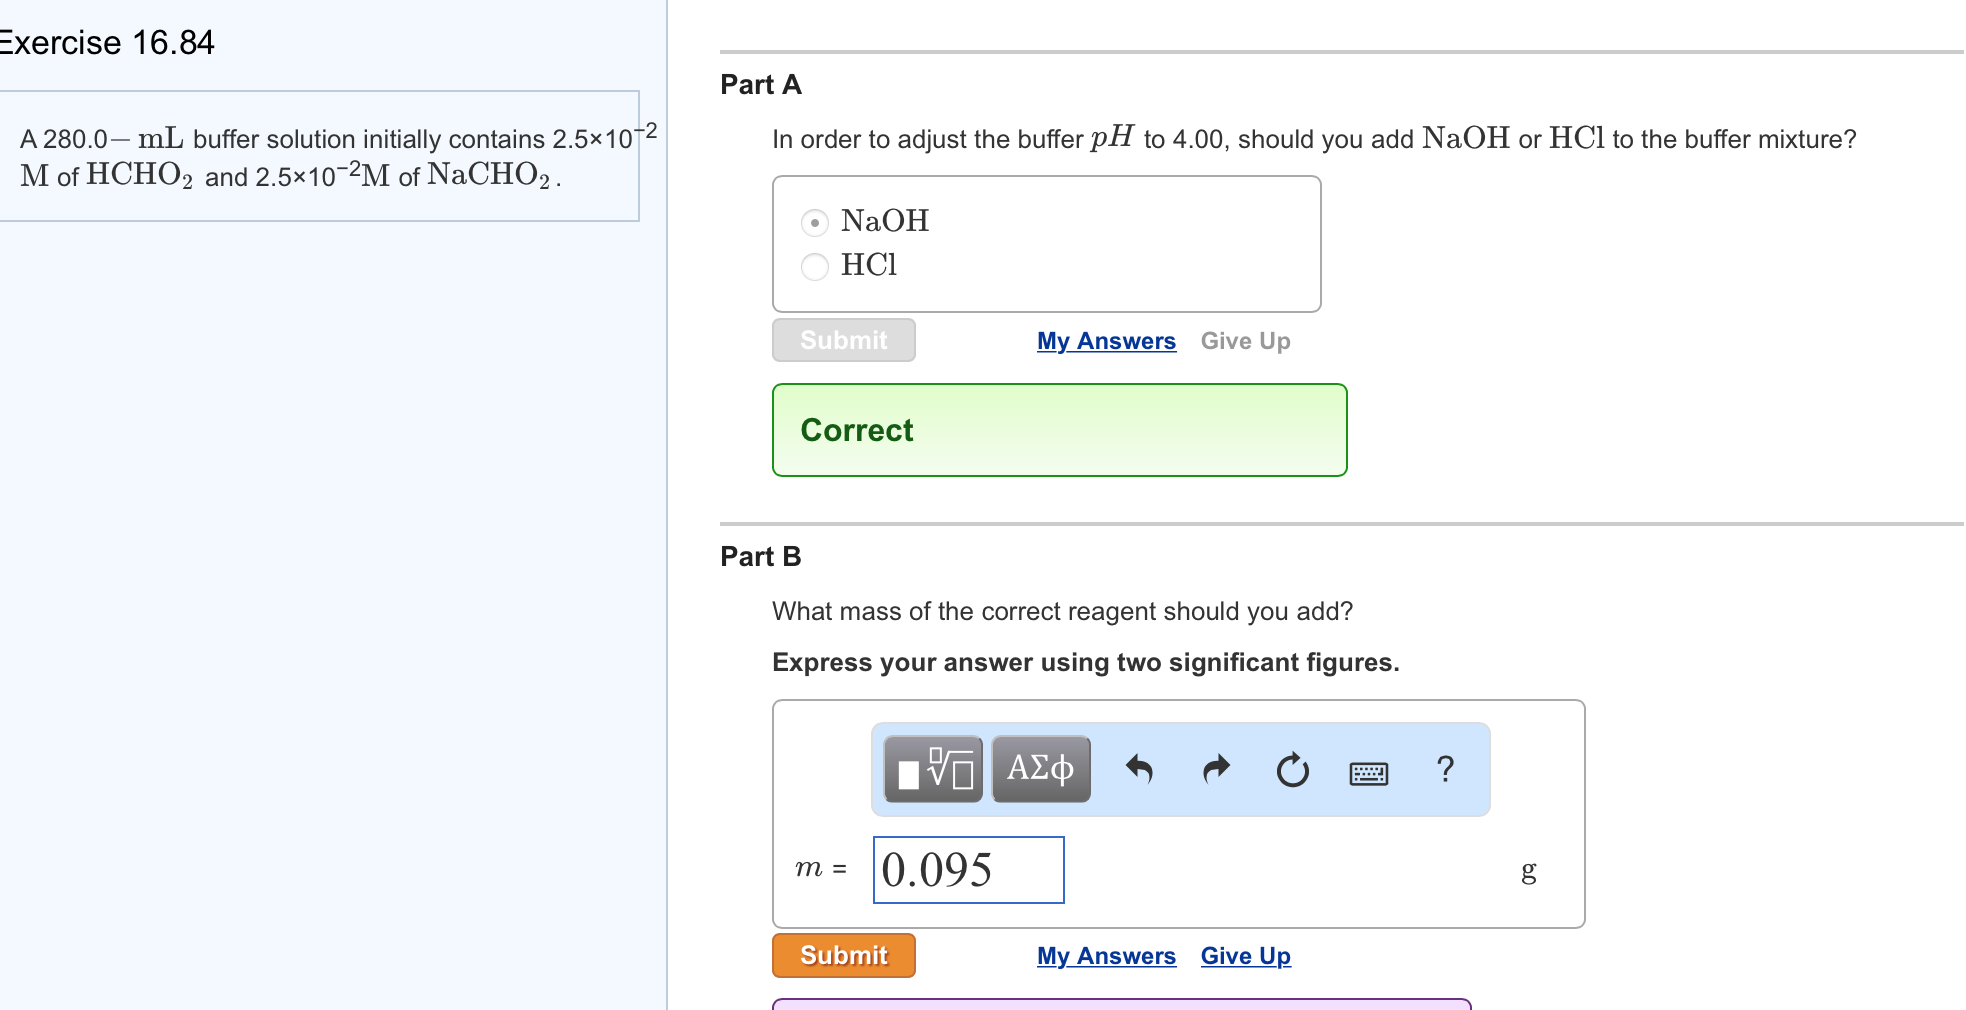The image size is (1966, 1010).
Task: Select the NaOH radio button
Action: (815, 222)
